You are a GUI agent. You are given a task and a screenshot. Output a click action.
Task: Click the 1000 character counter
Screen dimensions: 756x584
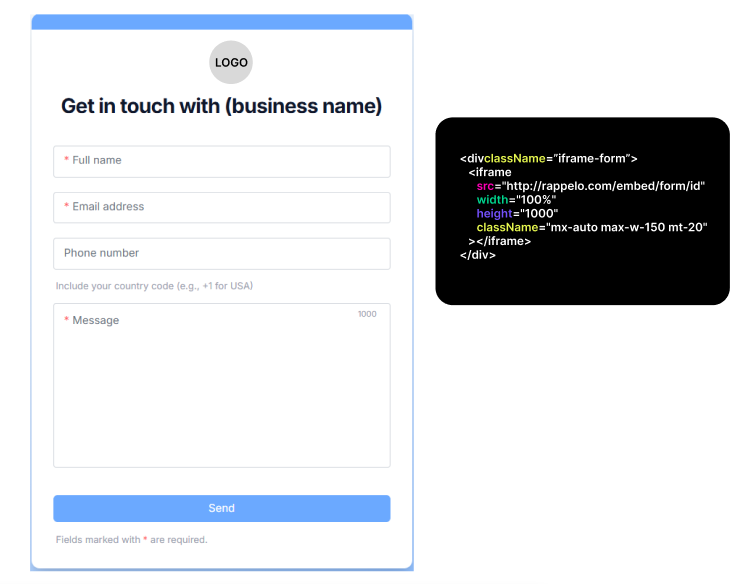point(367,314)
